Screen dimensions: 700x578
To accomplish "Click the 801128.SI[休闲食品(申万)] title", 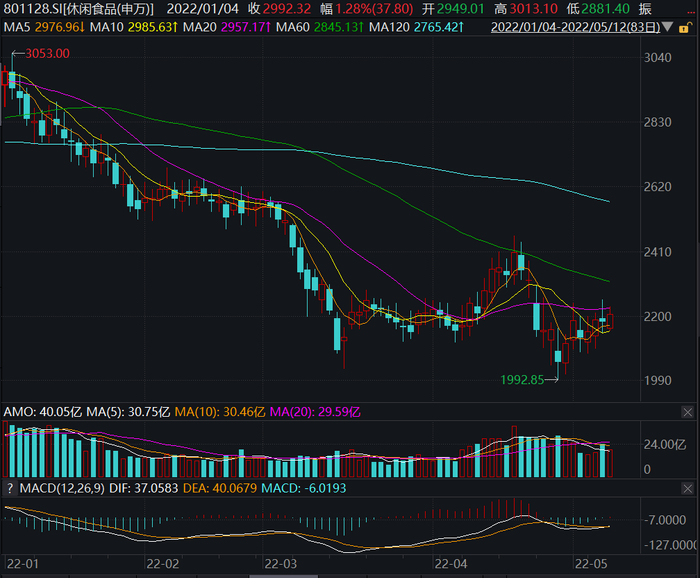I will [x=79, y=9].
